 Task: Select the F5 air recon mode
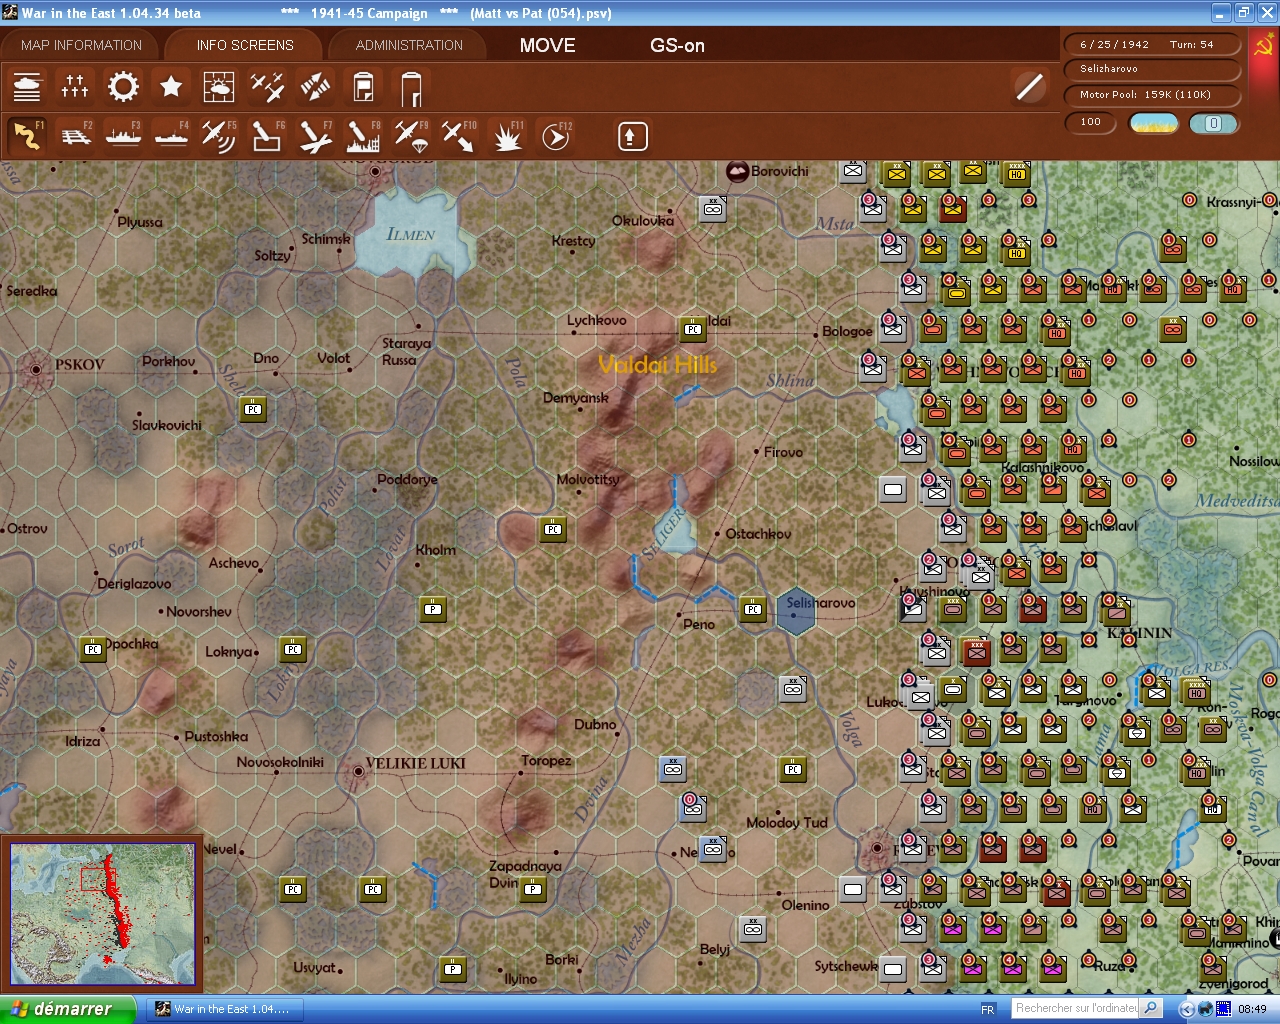(x=219, y=136)
